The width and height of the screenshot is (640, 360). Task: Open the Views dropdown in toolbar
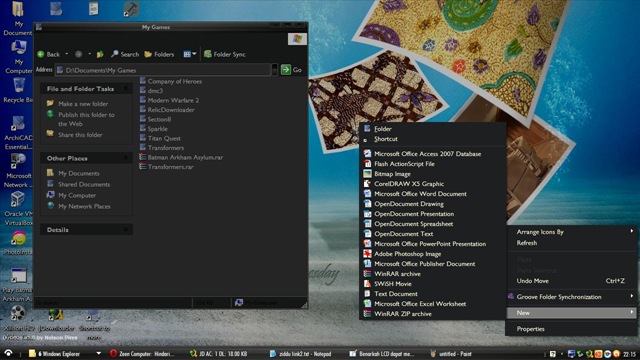tap(189, 54)
